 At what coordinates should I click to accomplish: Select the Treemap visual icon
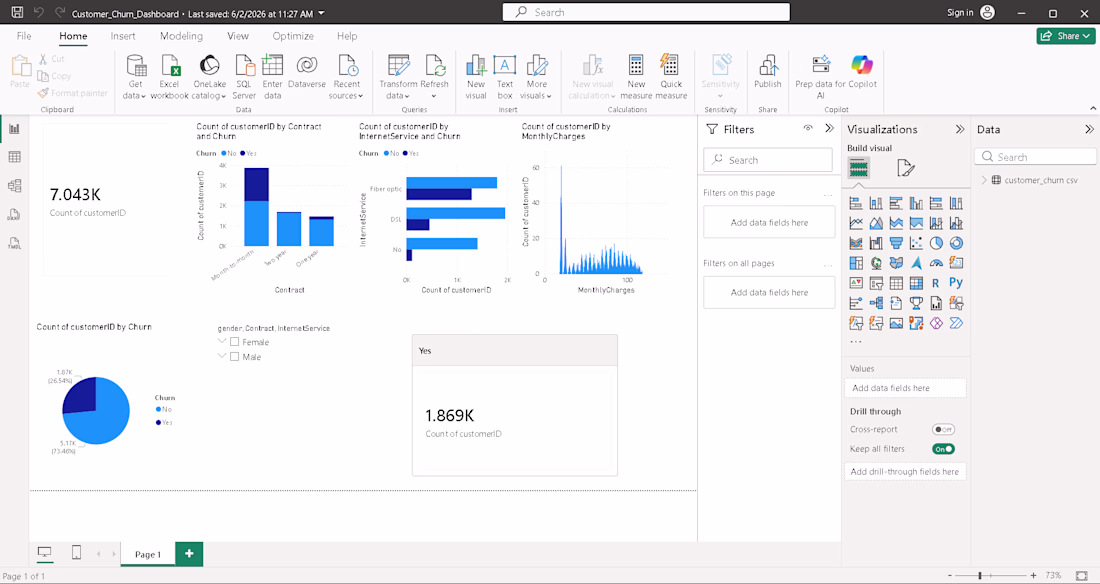(x=856, y=263)
